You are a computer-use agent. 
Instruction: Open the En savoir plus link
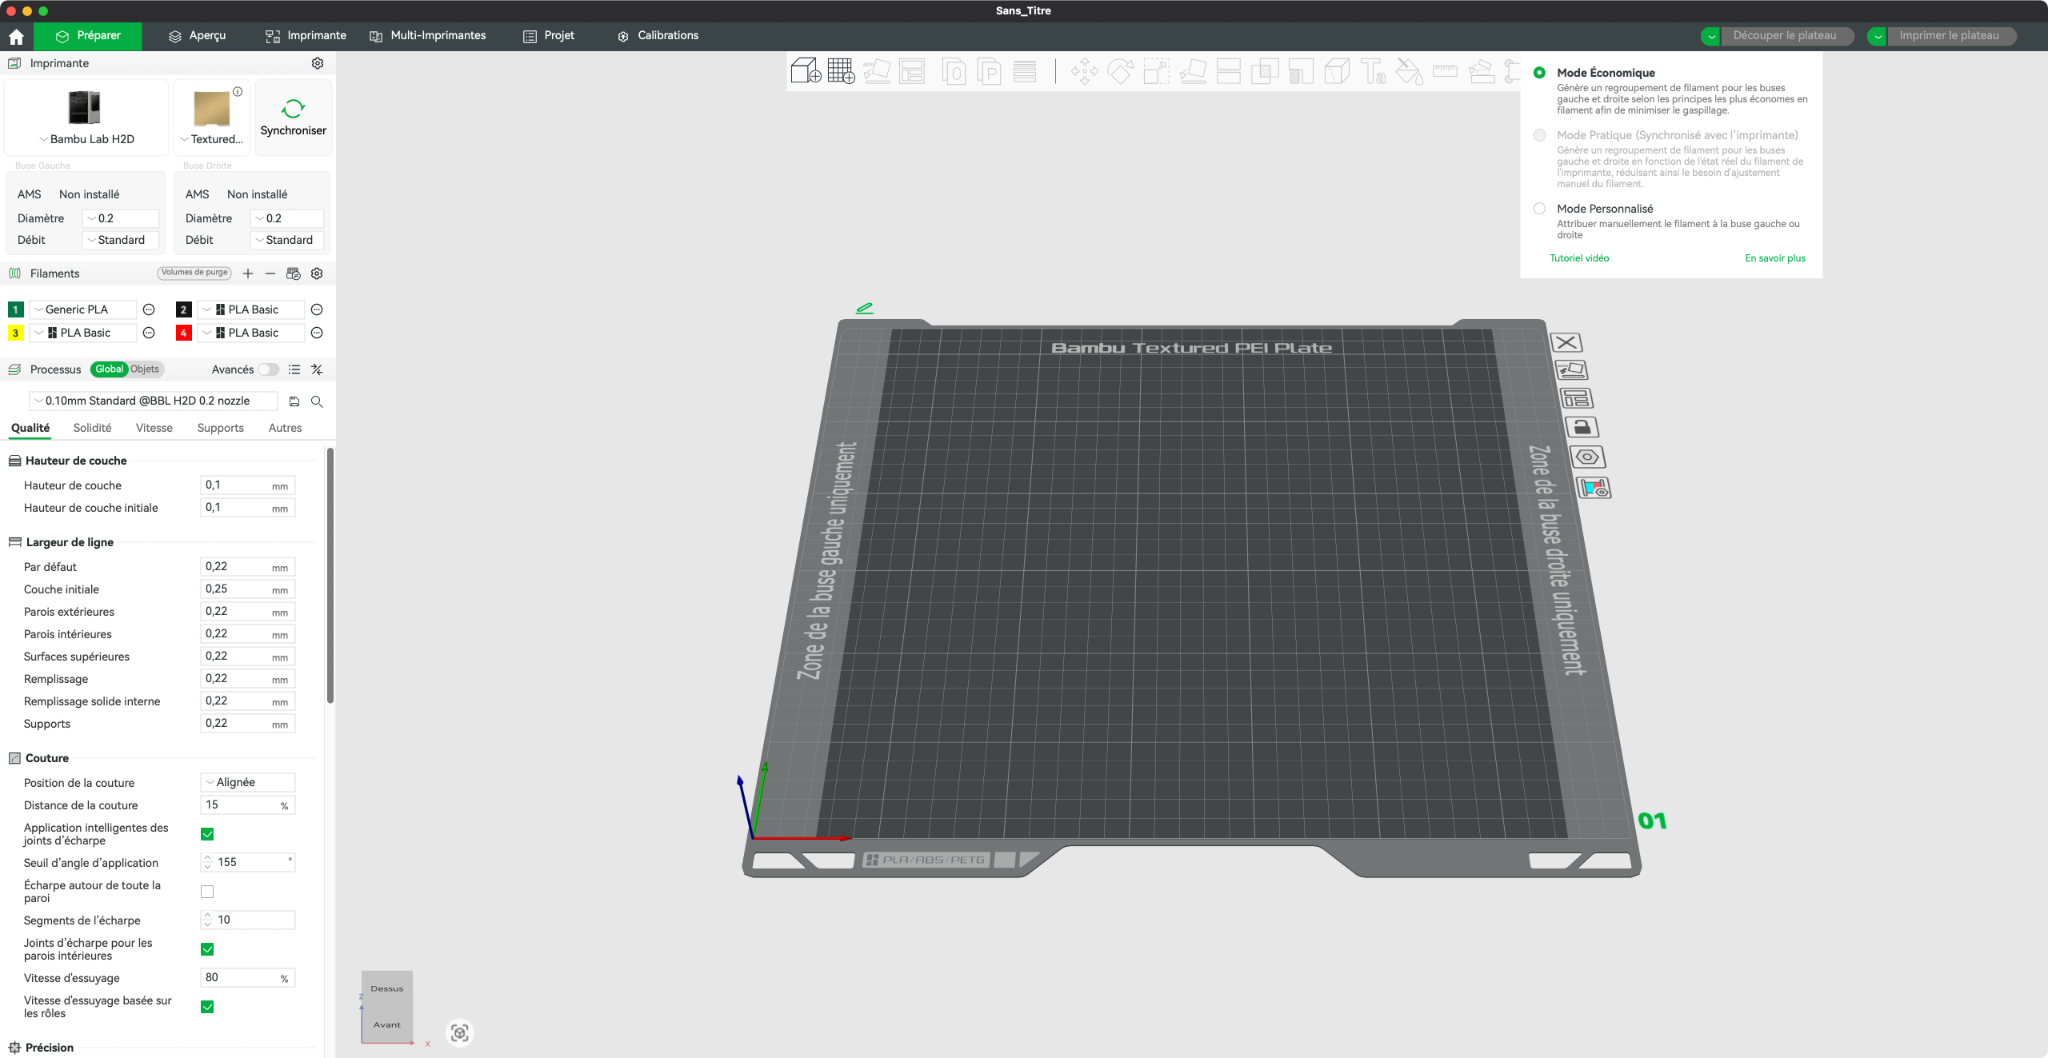coord(1775,258)
